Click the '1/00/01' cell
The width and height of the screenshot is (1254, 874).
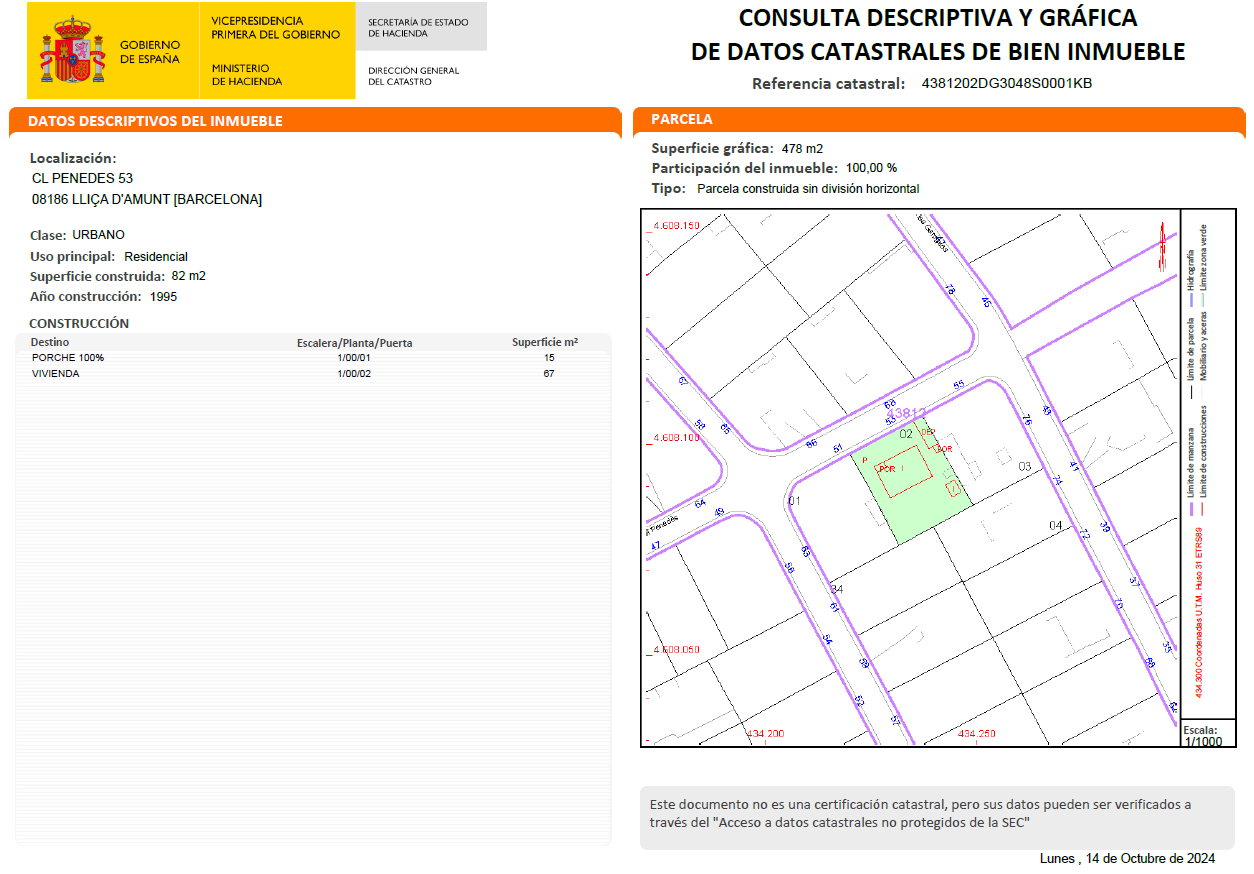point(354,358)
